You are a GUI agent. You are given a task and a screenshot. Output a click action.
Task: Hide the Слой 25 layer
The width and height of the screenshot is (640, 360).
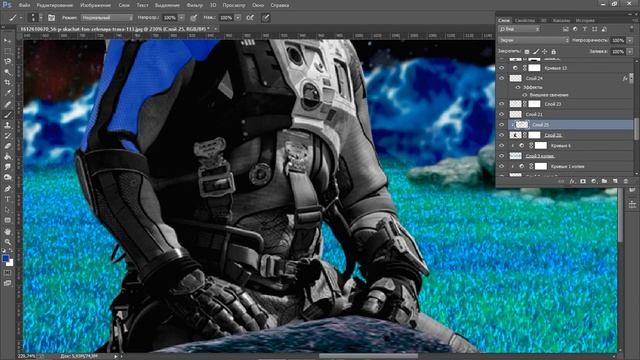[502, 124]
